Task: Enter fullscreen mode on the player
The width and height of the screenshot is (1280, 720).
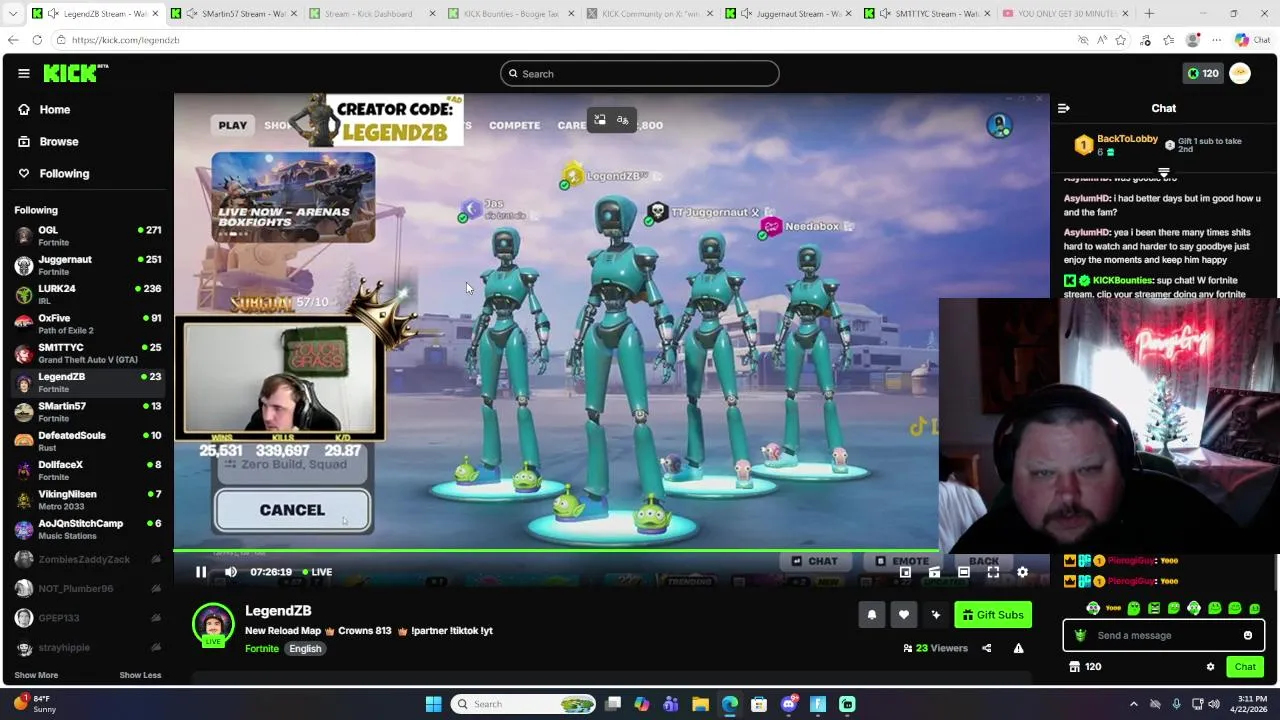Action: click(993, 572)
